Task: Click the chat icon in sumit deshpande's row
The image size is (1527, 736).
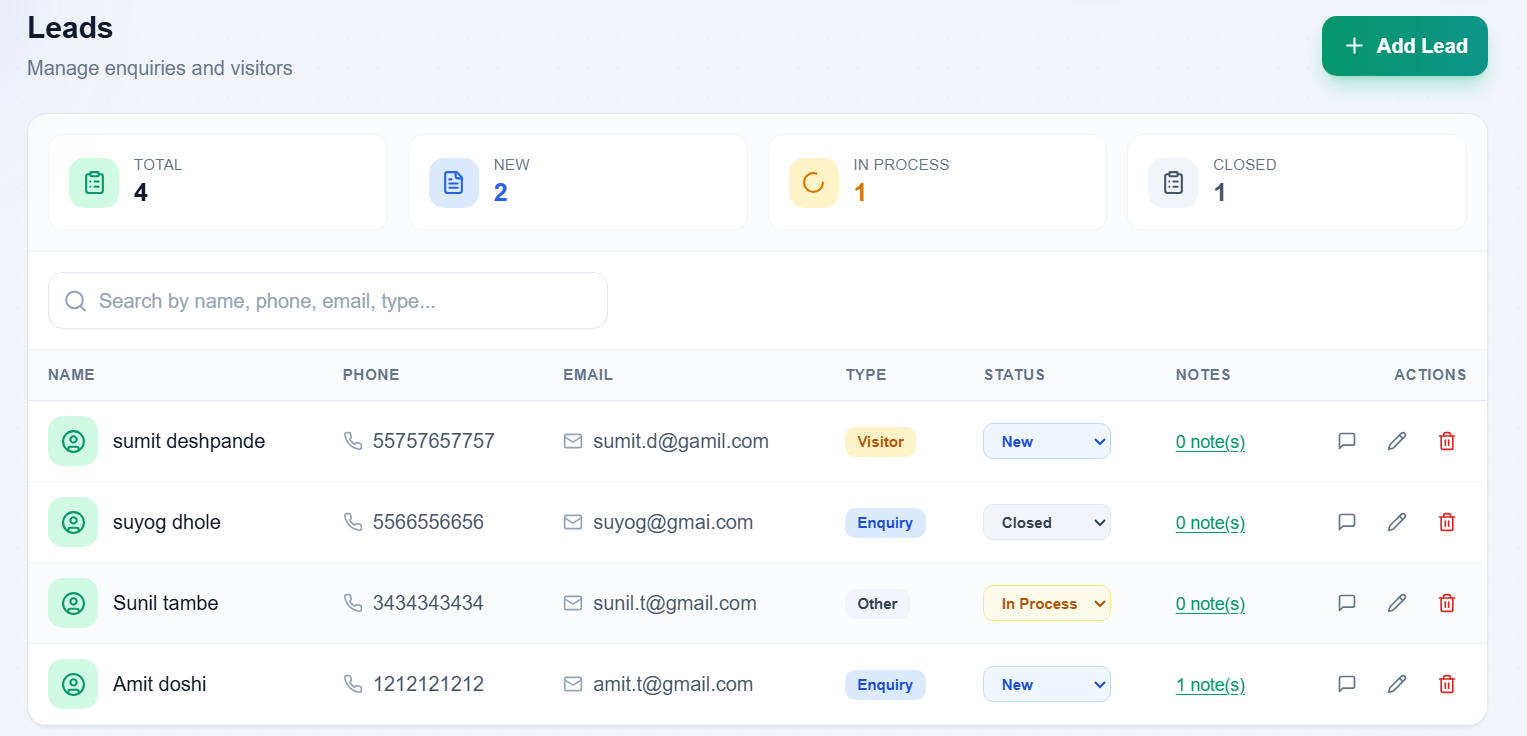Action: click(x=1347, y=441)
